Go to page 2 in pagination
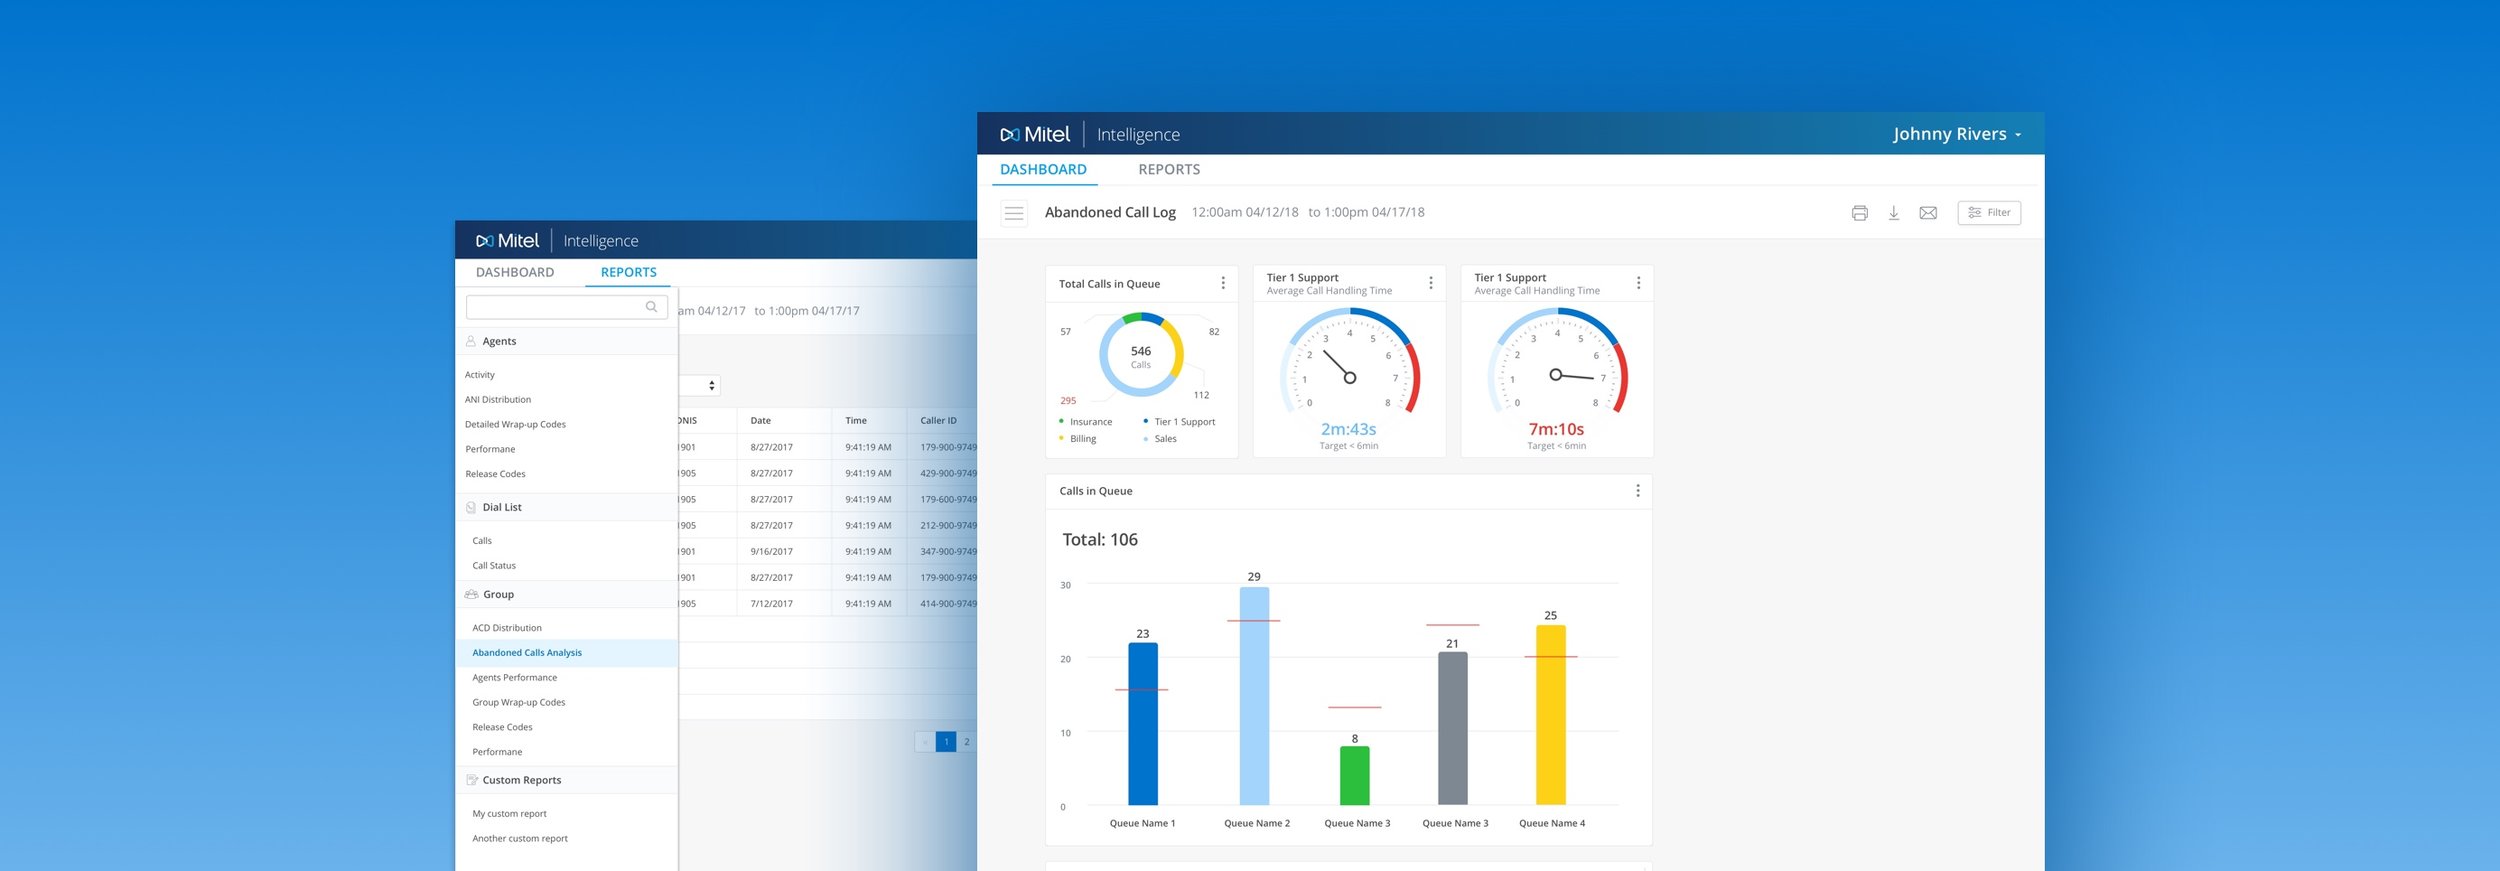Screen dimensions: 2500x871 coord(967,742)
